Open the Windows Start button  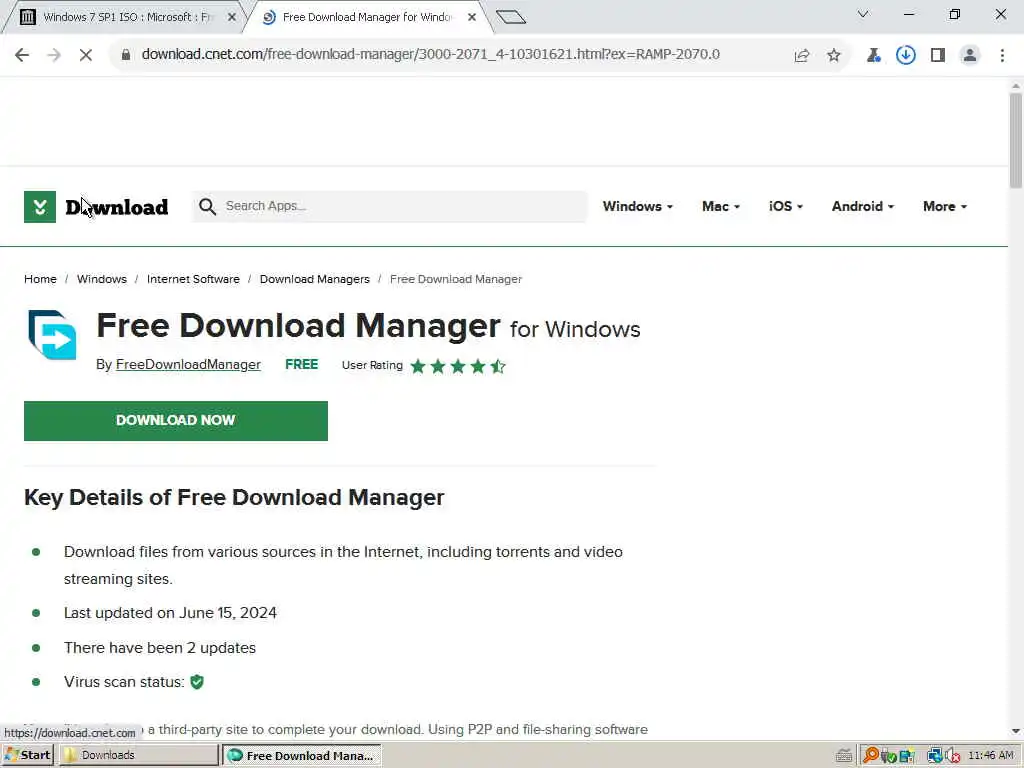pyautogui.click(x=27, y=756)
